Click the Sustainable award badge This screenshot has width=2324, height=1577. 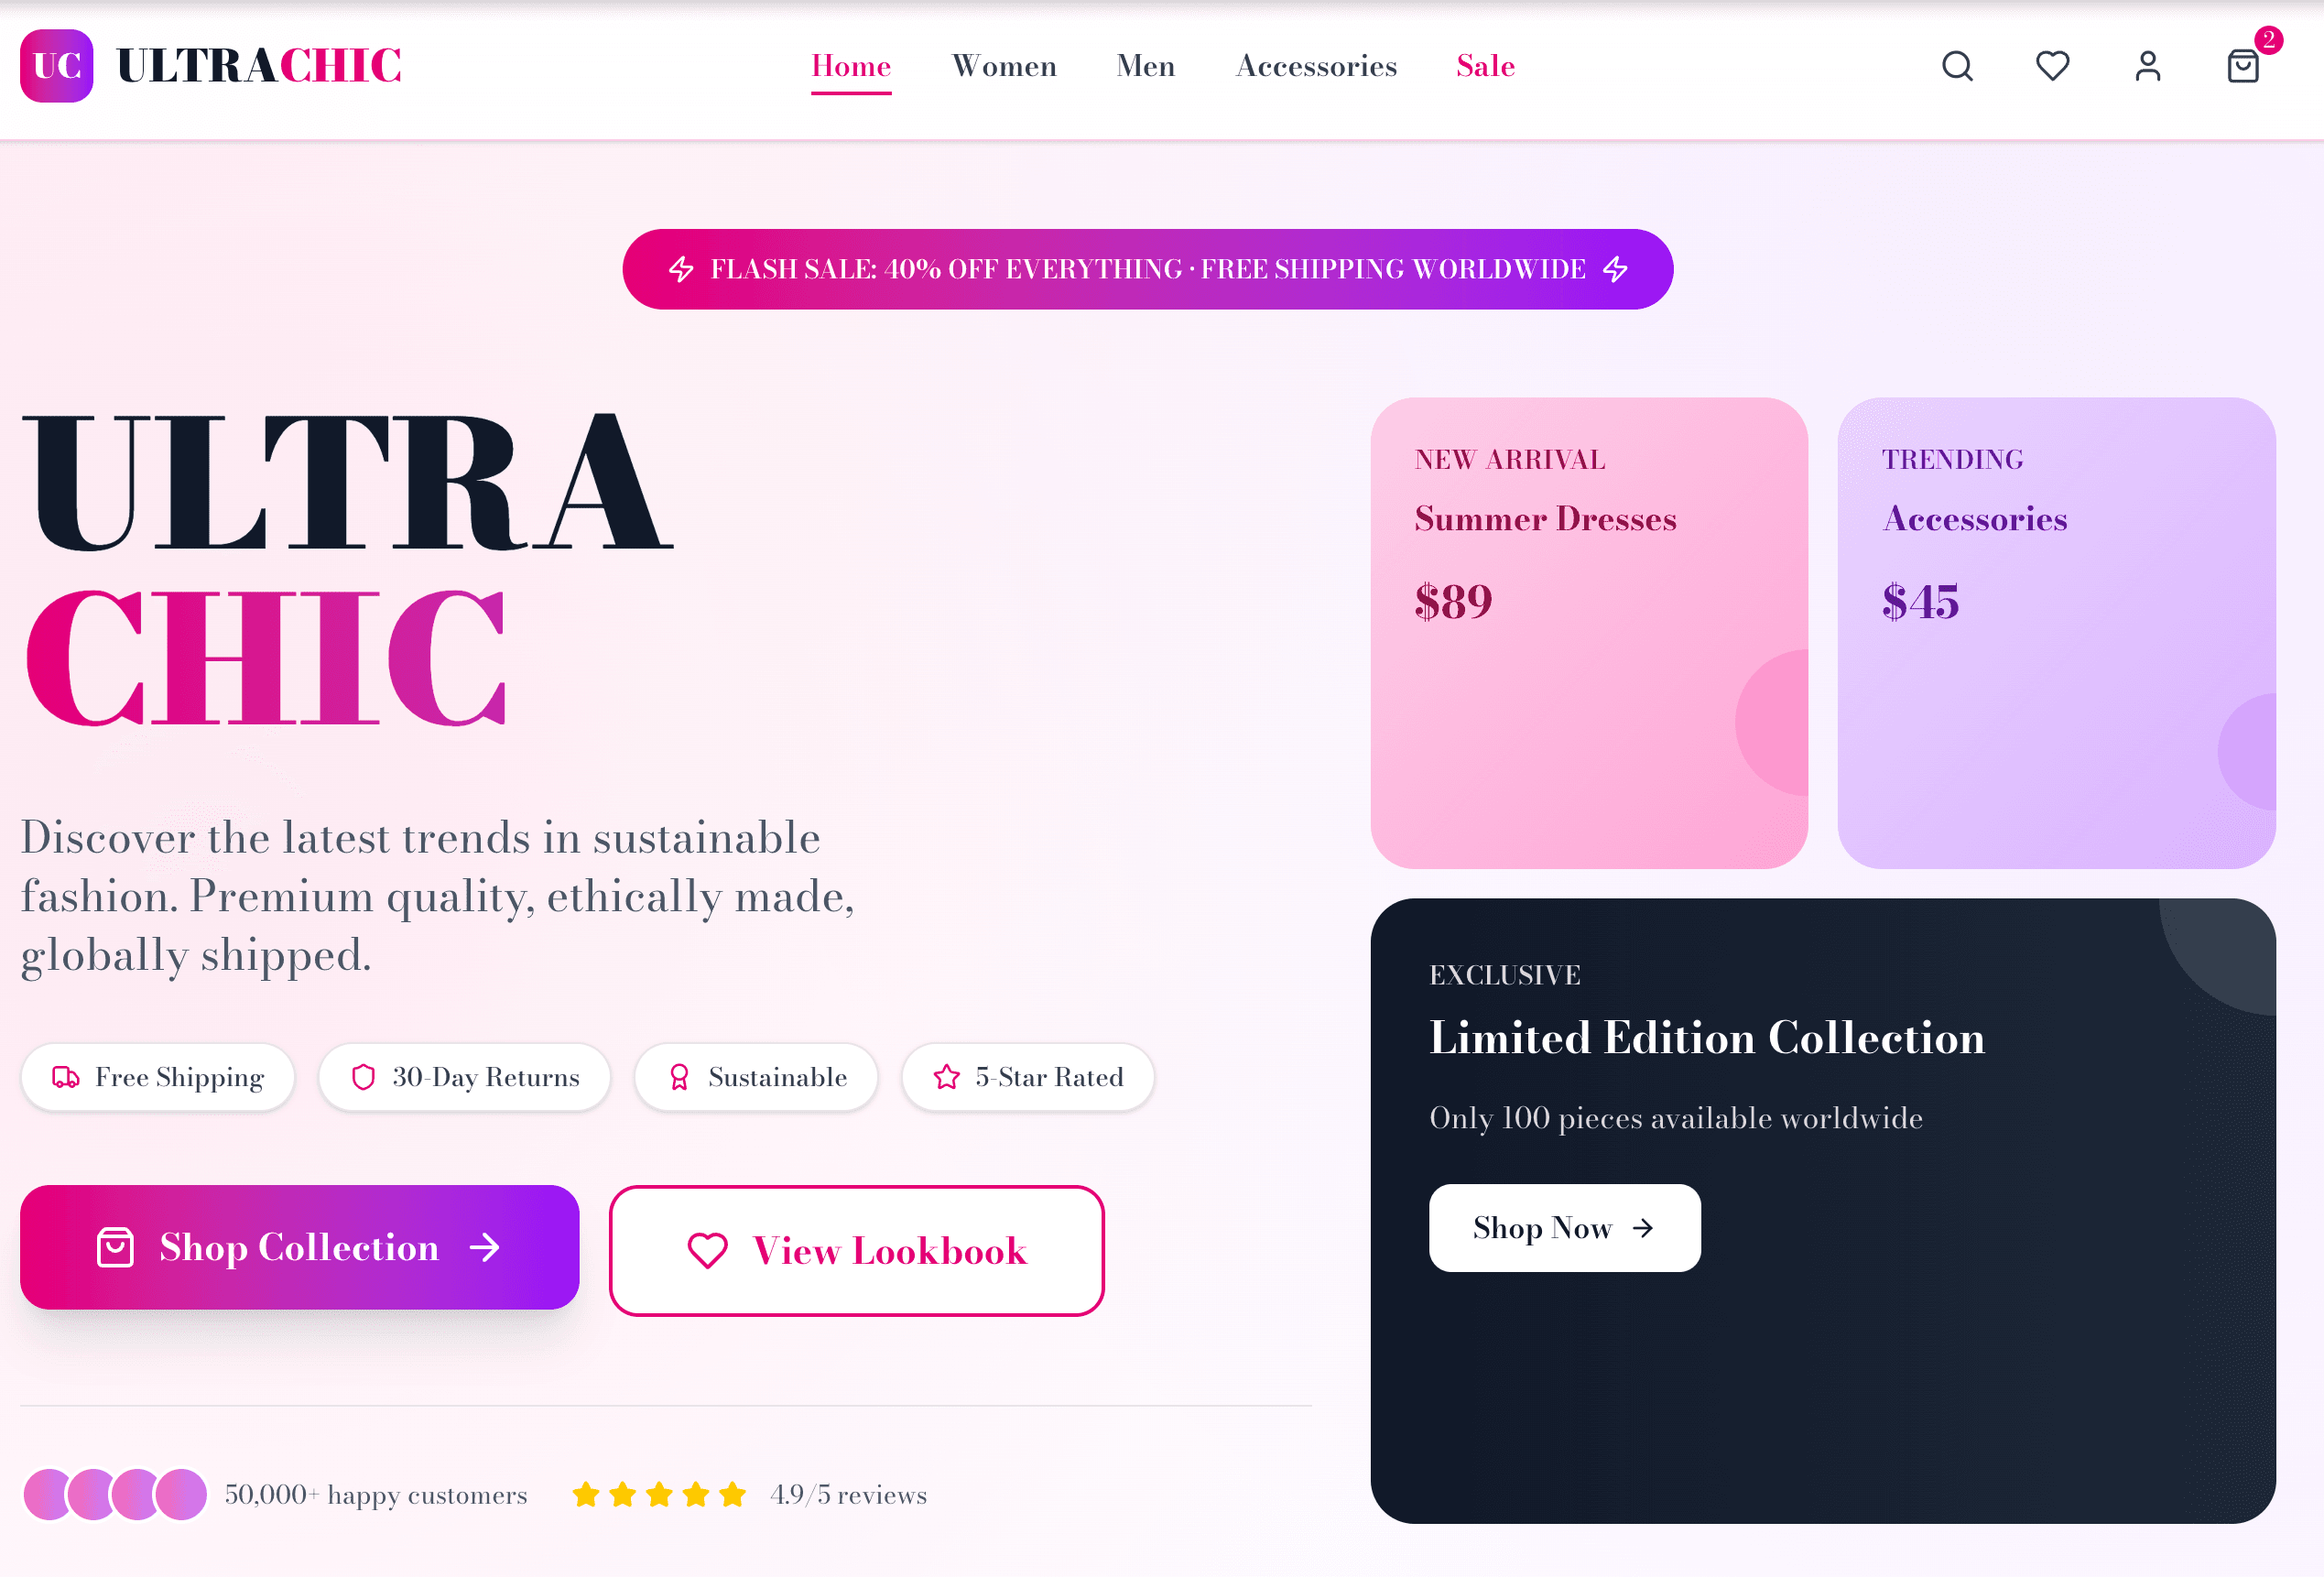tap(756, 1077)
